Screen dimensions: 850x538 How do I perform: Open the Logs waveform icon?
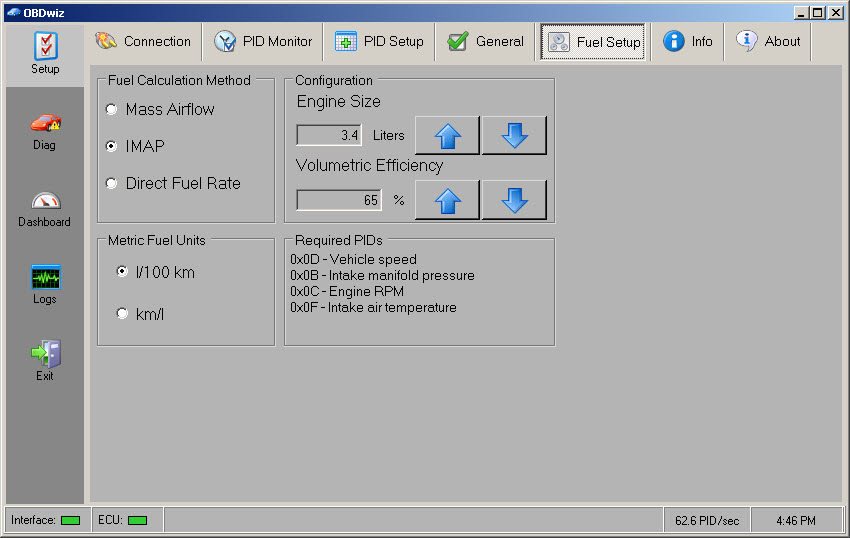pyautogui.click(x=45, y=284)
